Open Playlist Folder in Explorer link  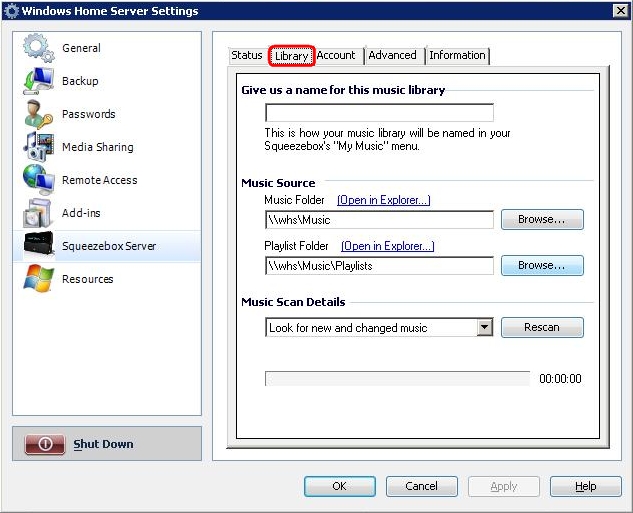pyautogui.click(x=387, y=246)
